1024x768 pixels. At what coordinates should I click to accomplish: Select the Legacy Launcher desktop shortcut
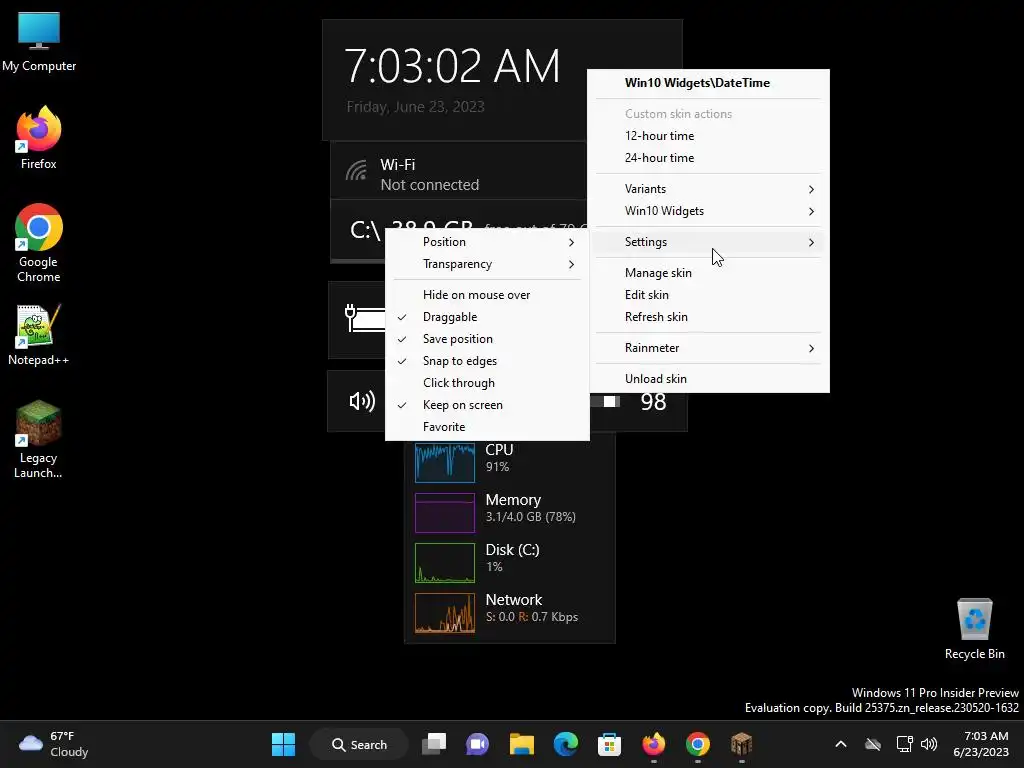(39, 440)
